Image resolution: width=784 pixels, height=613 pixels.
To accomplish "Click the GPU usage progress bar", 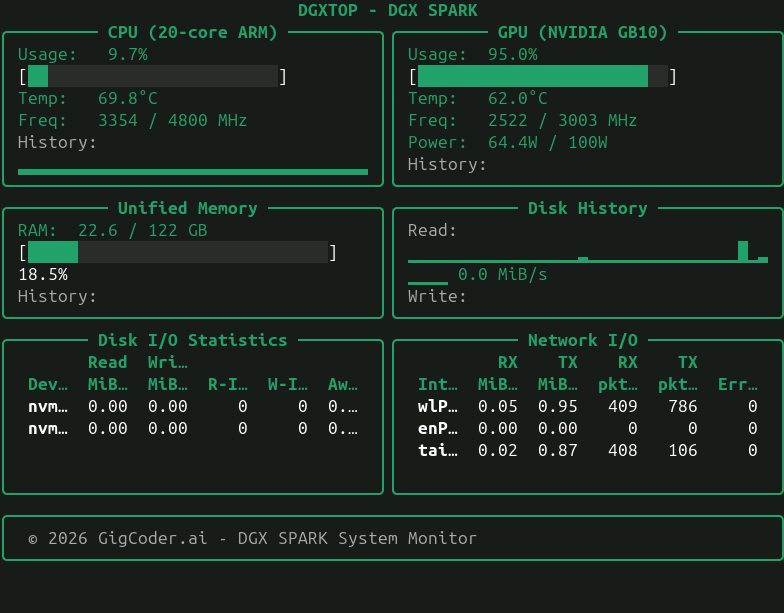I will 542,76.
